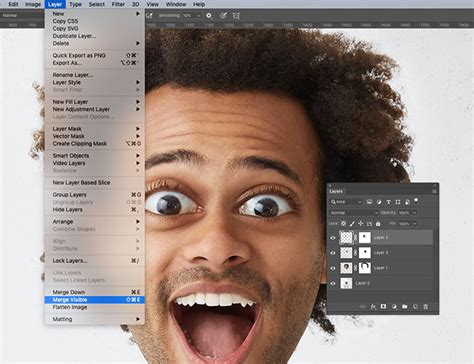Filter layers by pixel layers icon

(369, 202)
